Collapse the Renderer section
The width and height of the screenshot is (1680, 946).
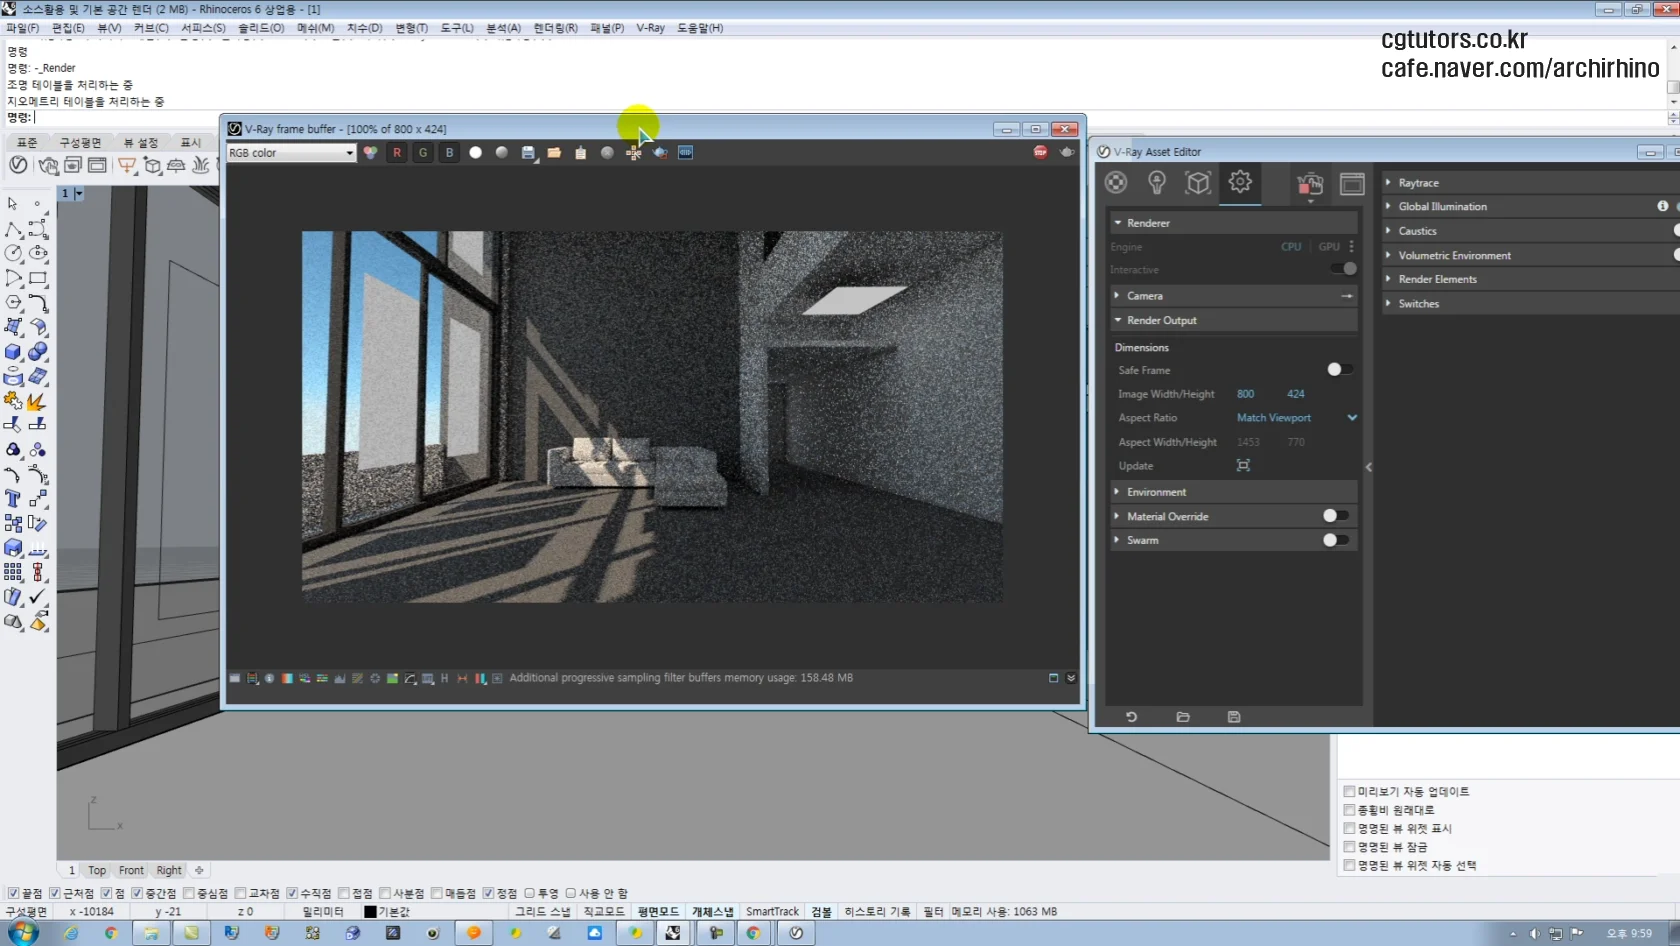pyautogui.click(x=1232, y=223)
